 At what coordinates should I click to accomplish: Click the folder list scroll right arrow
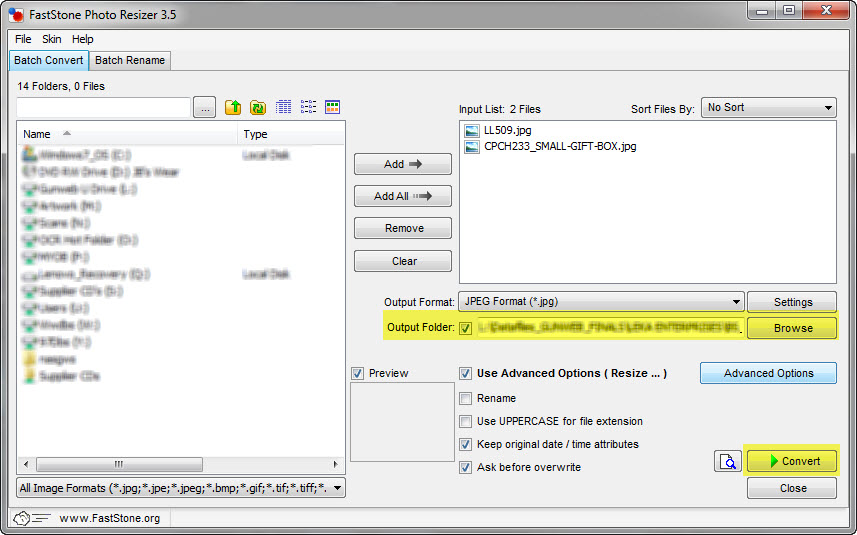click(336, 465)
